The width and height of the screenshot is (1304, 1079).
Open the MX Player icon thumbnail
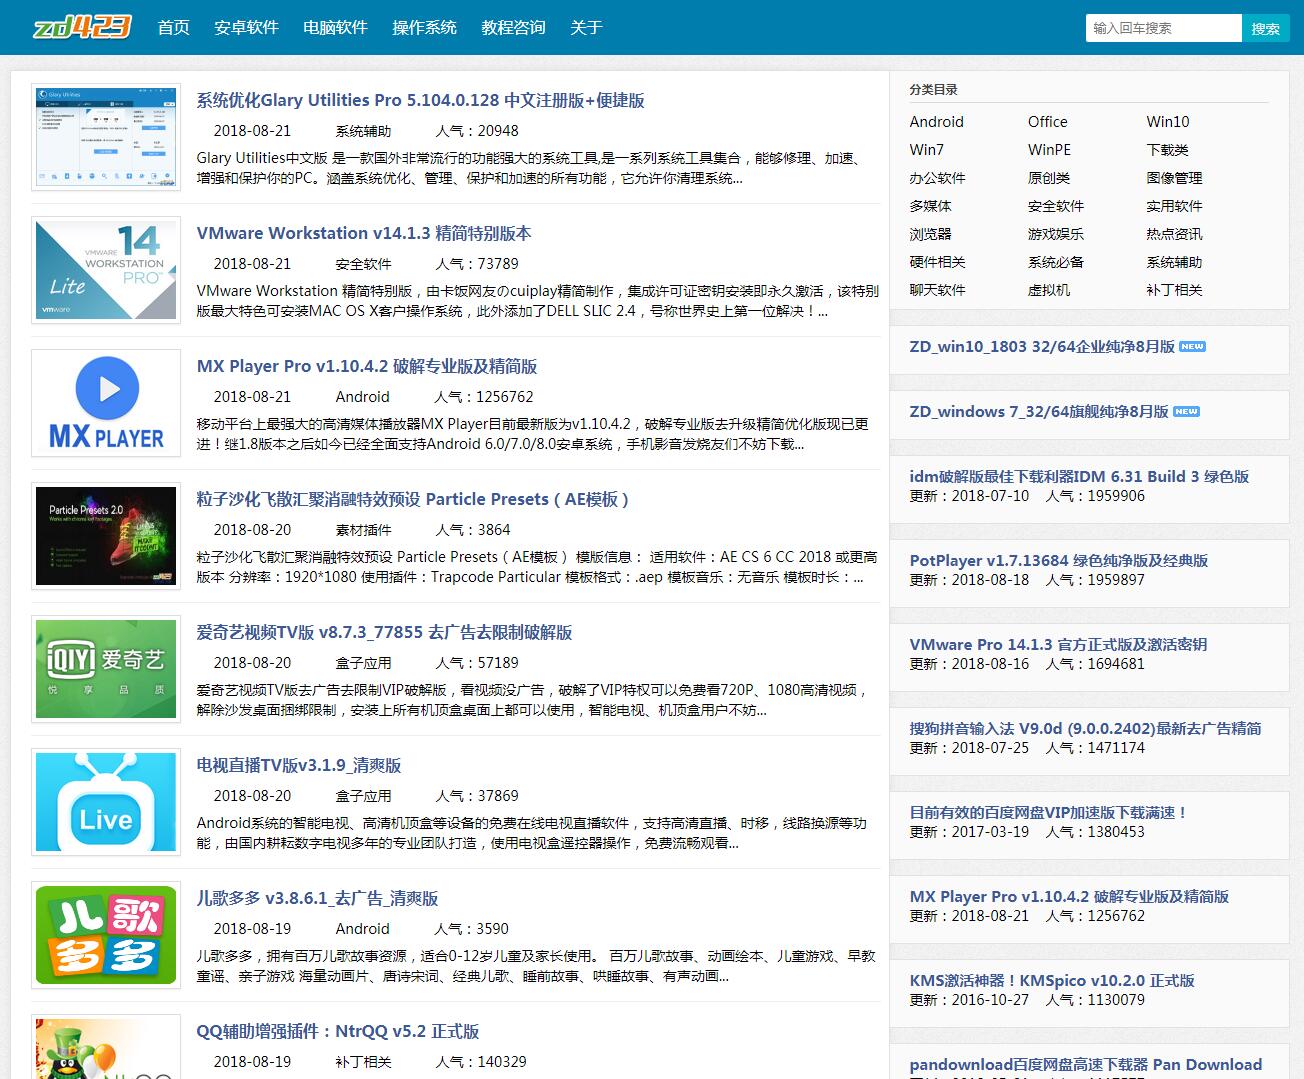tap(106, 403)
